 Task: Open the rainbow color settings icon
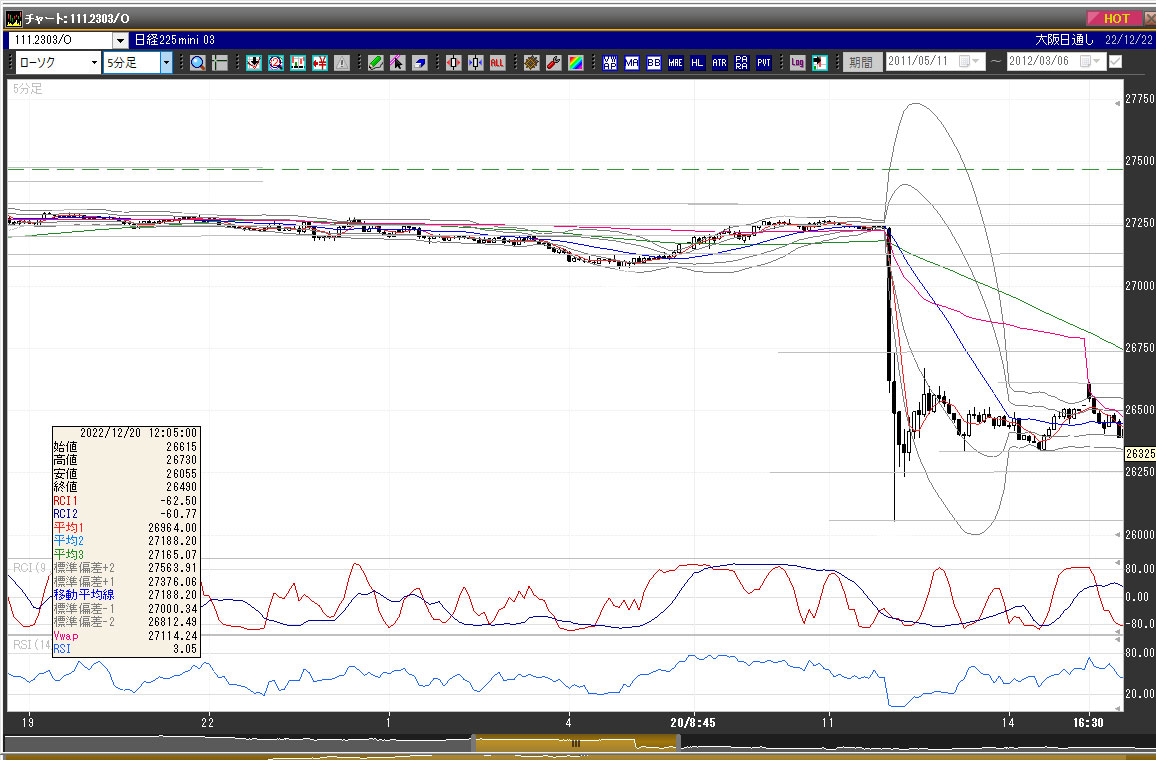pos(576,63)
